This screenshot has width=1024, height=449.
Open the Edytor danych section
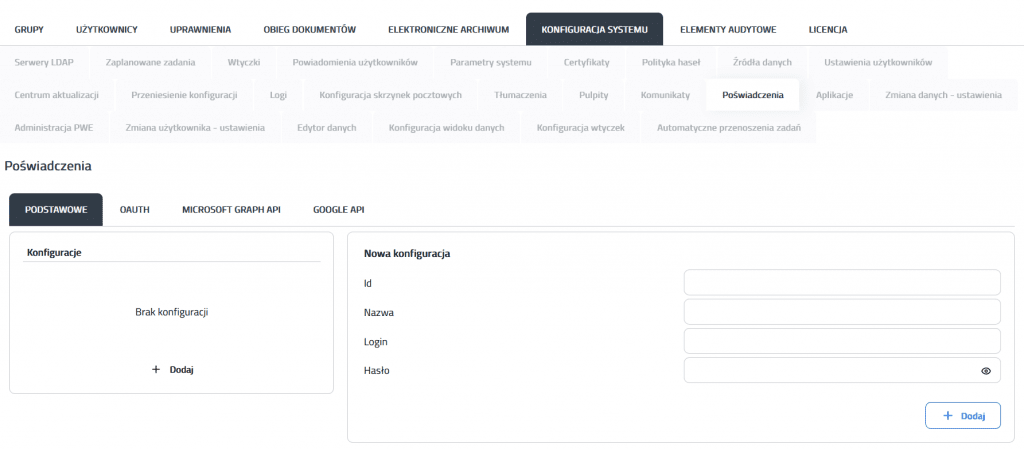[327, 127]
